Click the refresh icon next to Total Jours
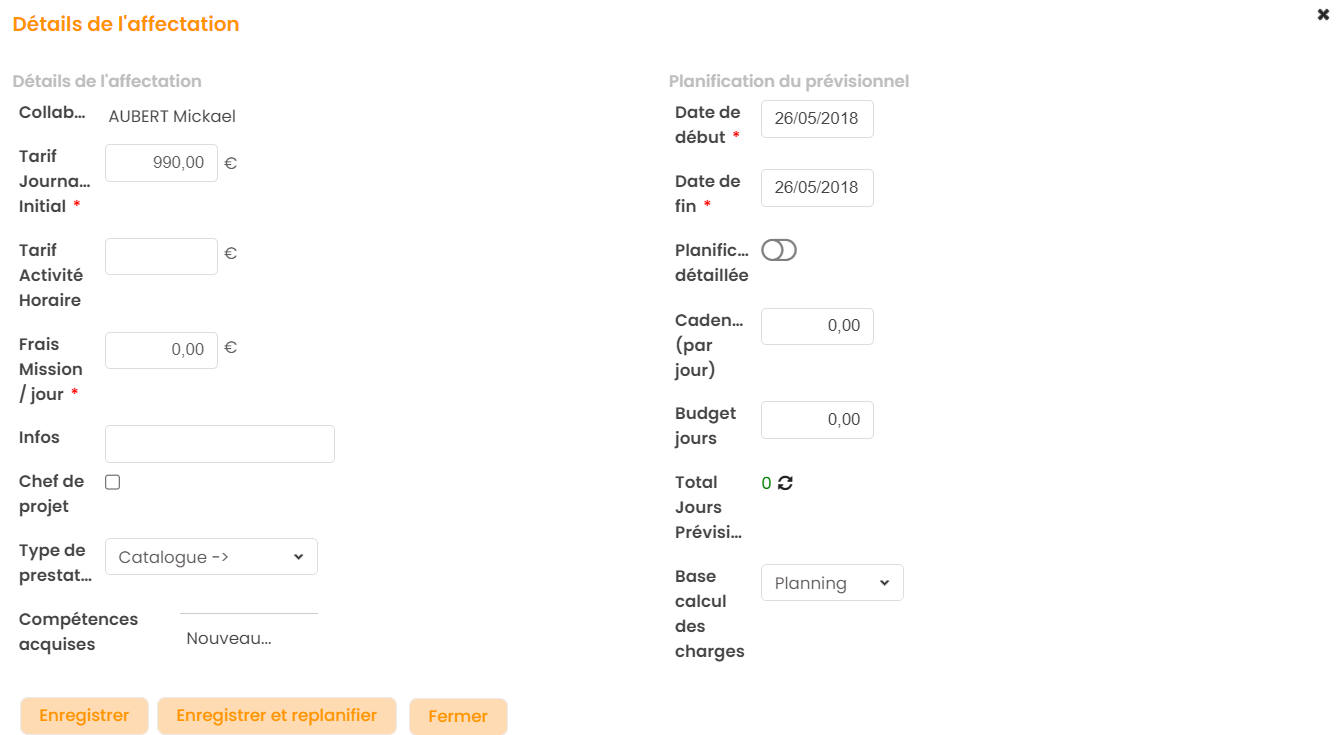The image size is (1340, 735). coord(785,483)
